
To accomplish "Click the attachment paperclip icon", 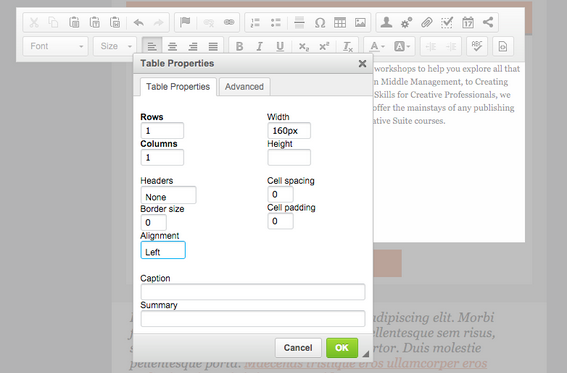I will coord(427,23).
